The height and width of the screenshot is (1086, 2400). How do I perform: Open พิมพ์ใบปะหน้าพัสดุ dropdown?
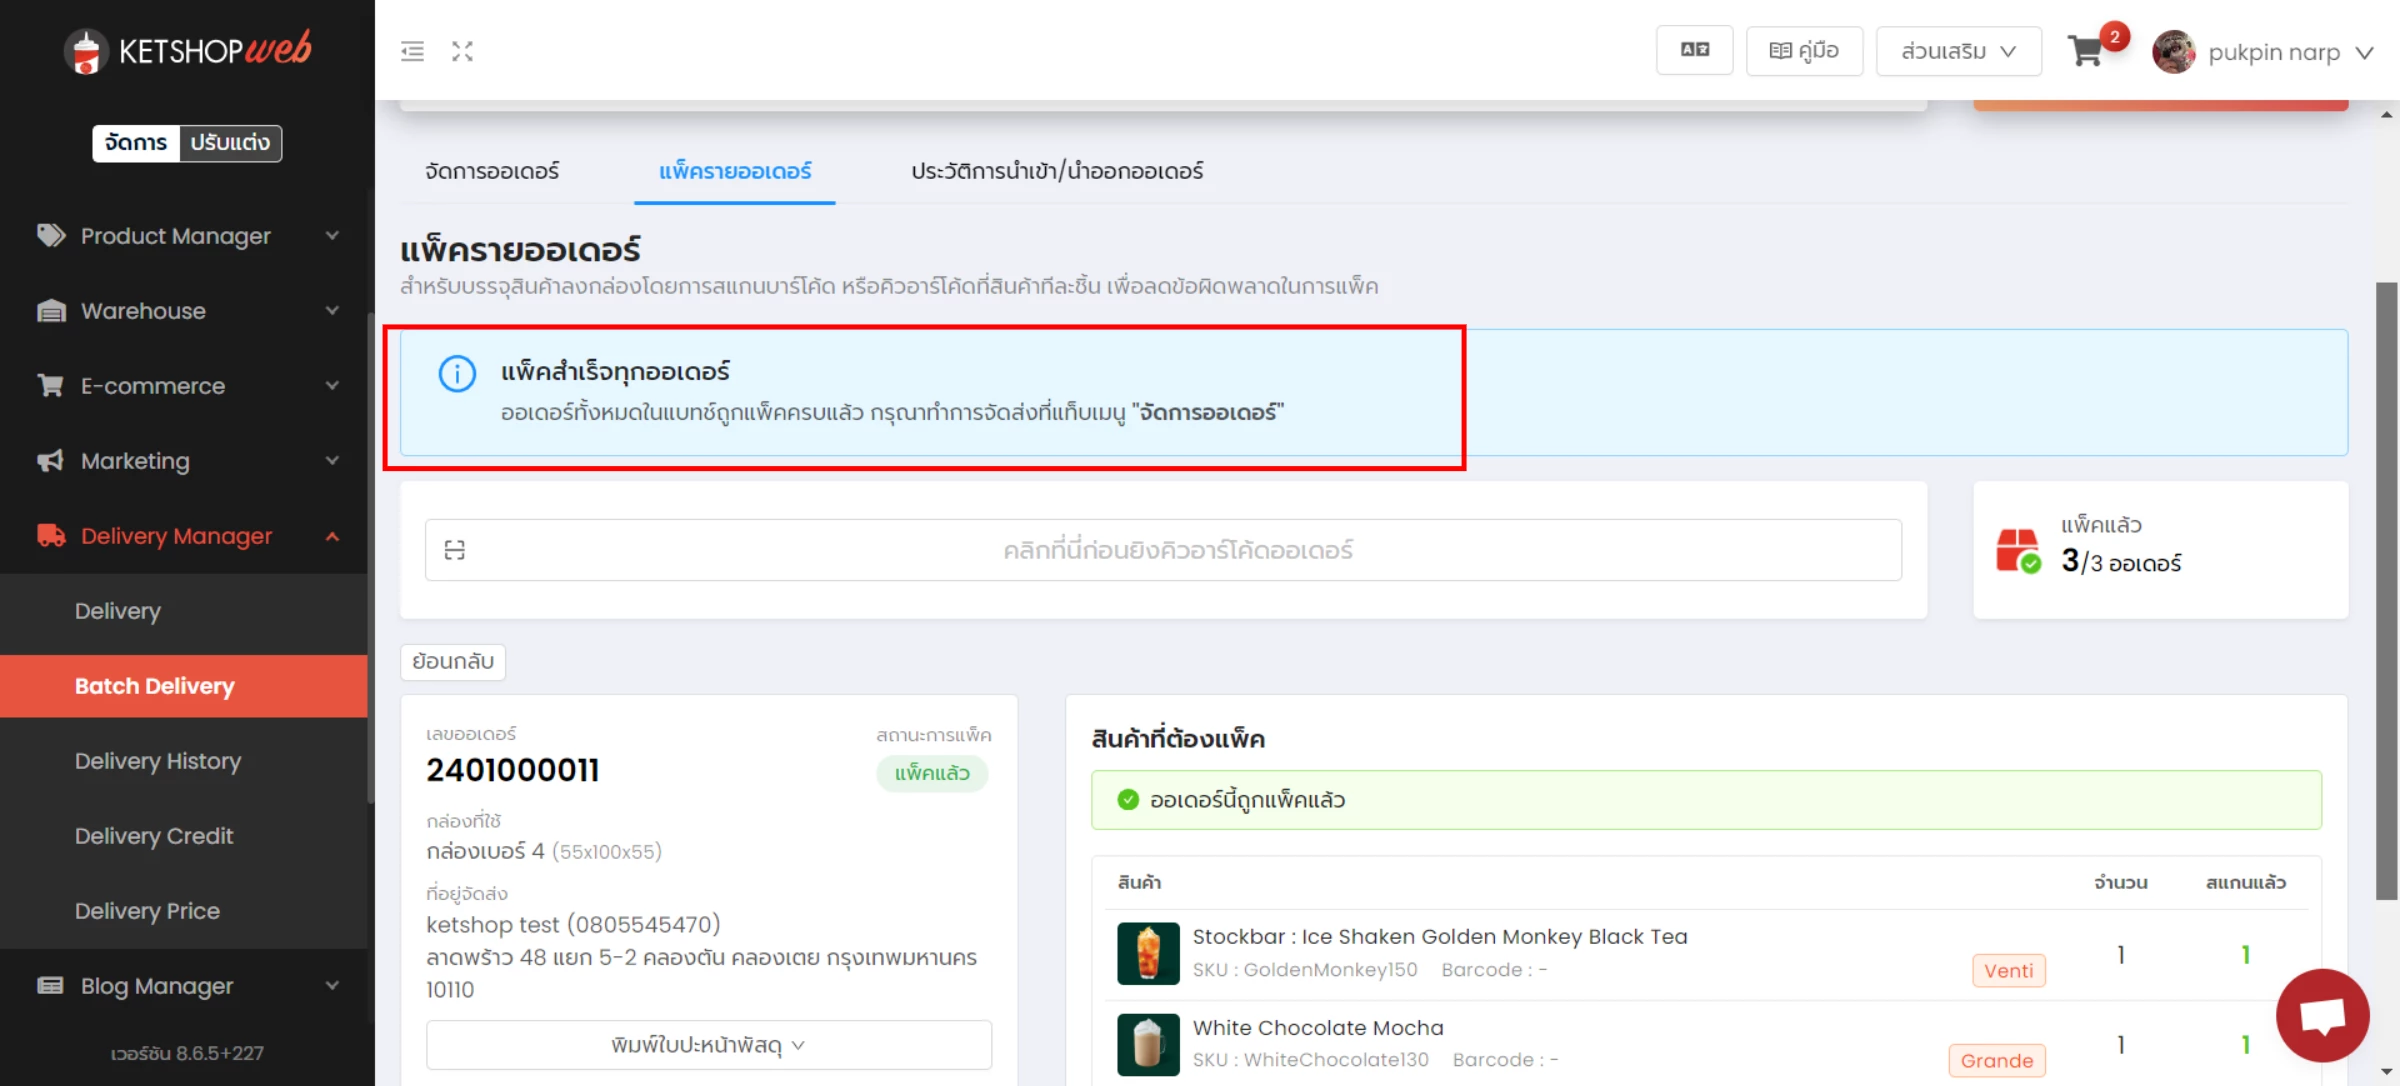tap(709, 1045)
